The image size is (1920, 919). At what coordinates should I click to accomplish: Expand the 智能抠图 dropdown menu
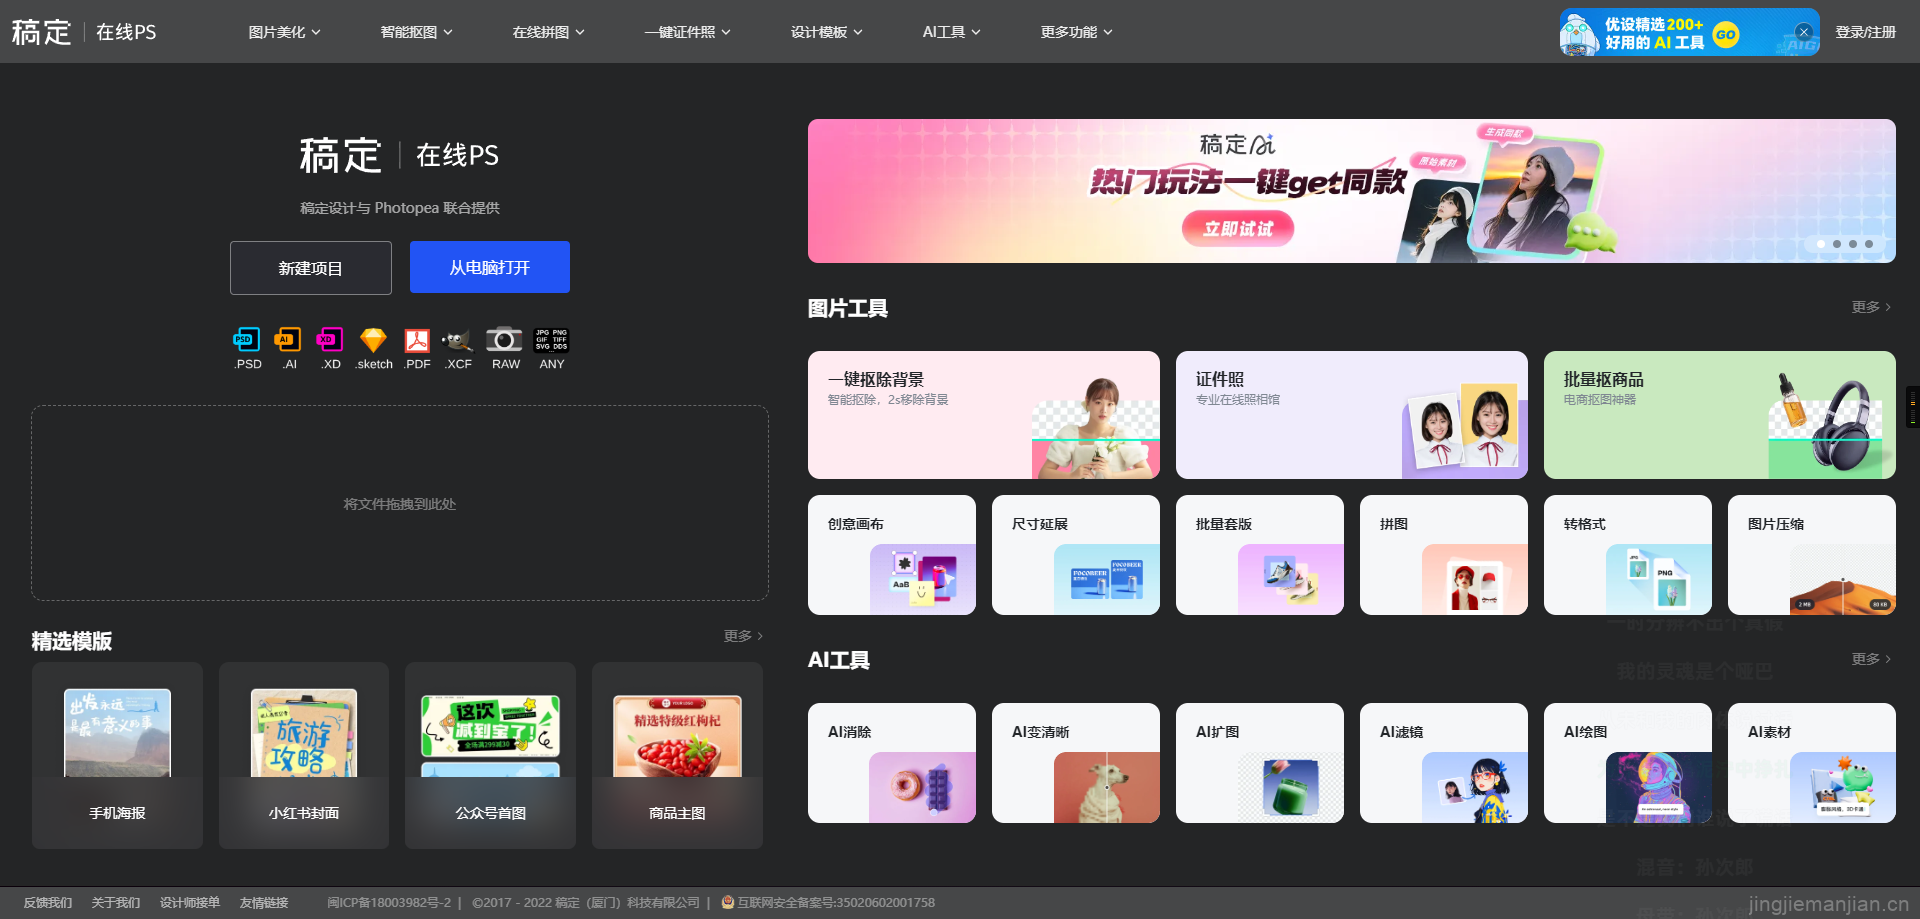pos(416,32)
